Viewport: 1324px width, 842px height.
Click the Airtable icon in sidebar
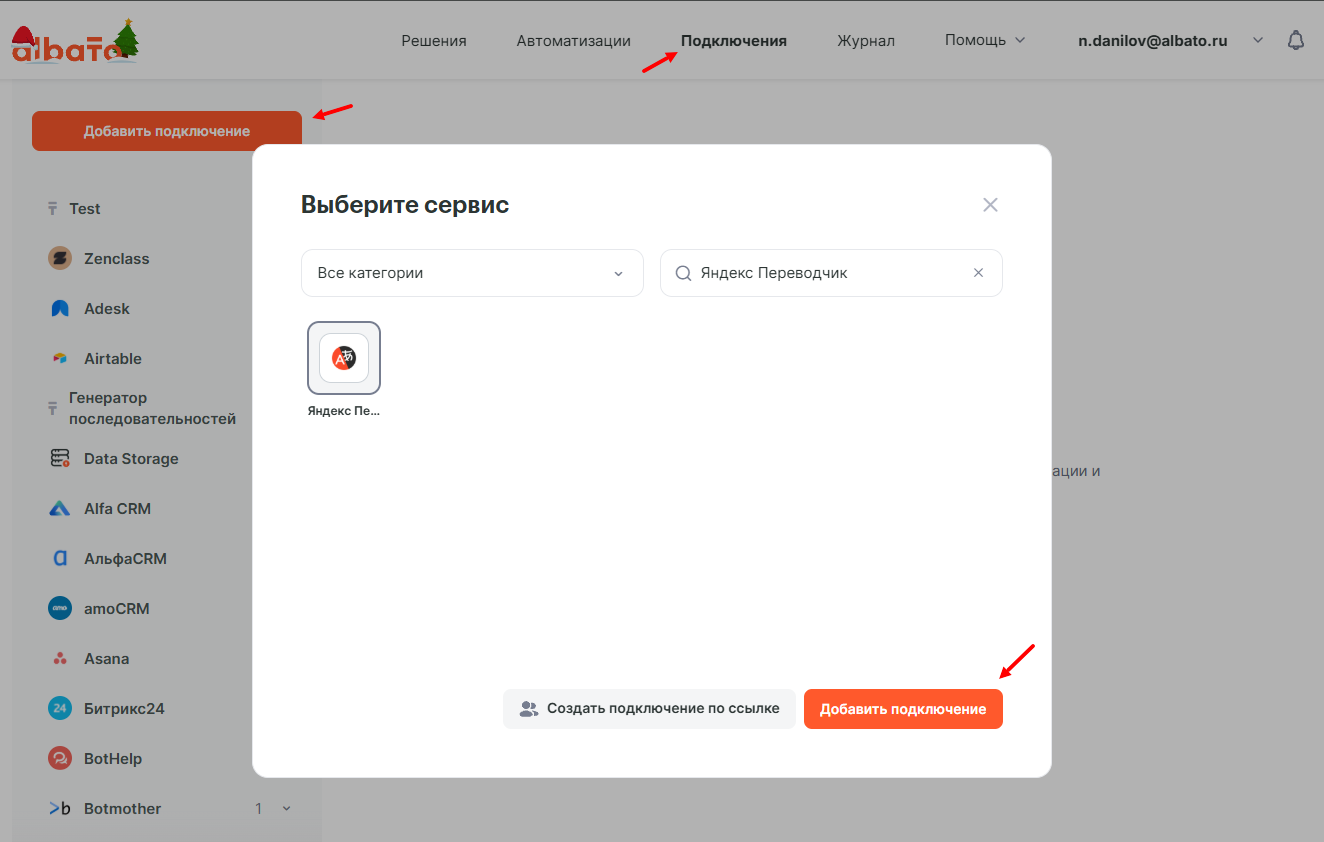pos(60,359)
